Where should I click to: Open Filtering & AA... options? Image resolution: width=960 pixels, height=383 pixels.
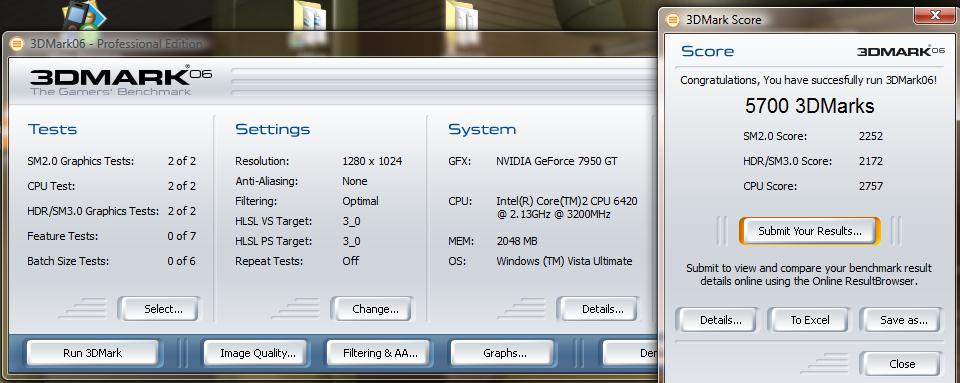(x=379, y=353)
